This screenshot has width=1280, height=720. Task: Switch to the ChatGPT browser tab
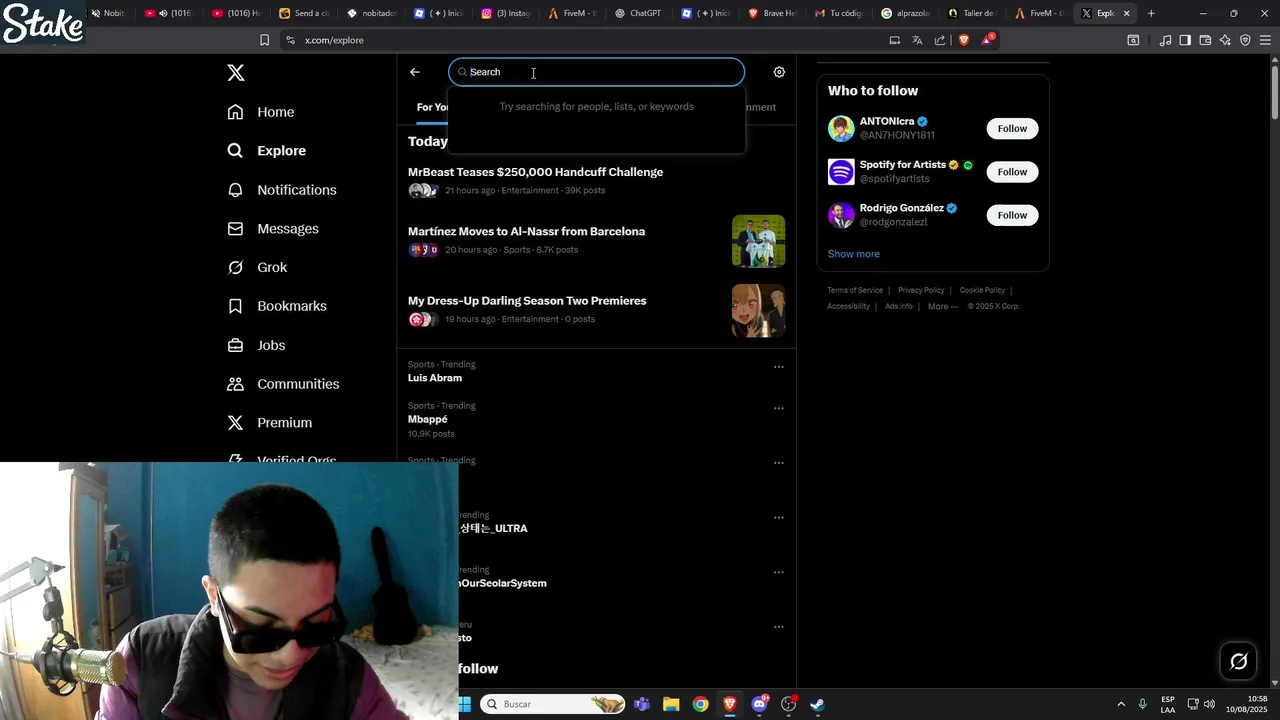(x=638, y=13)
